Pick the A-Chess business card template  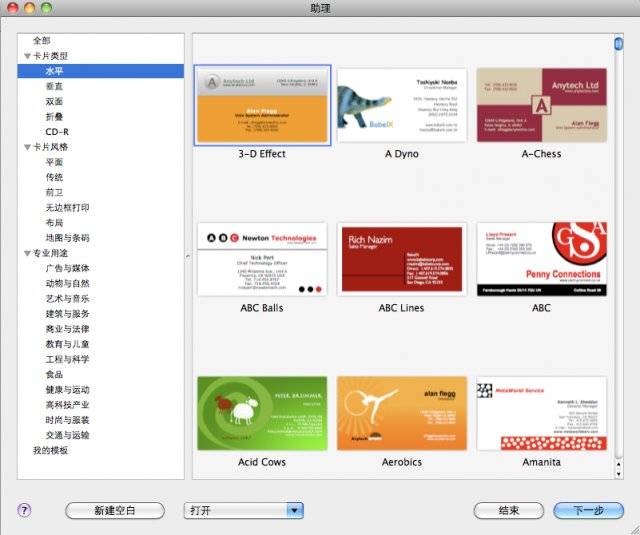(x=541, y=106)
